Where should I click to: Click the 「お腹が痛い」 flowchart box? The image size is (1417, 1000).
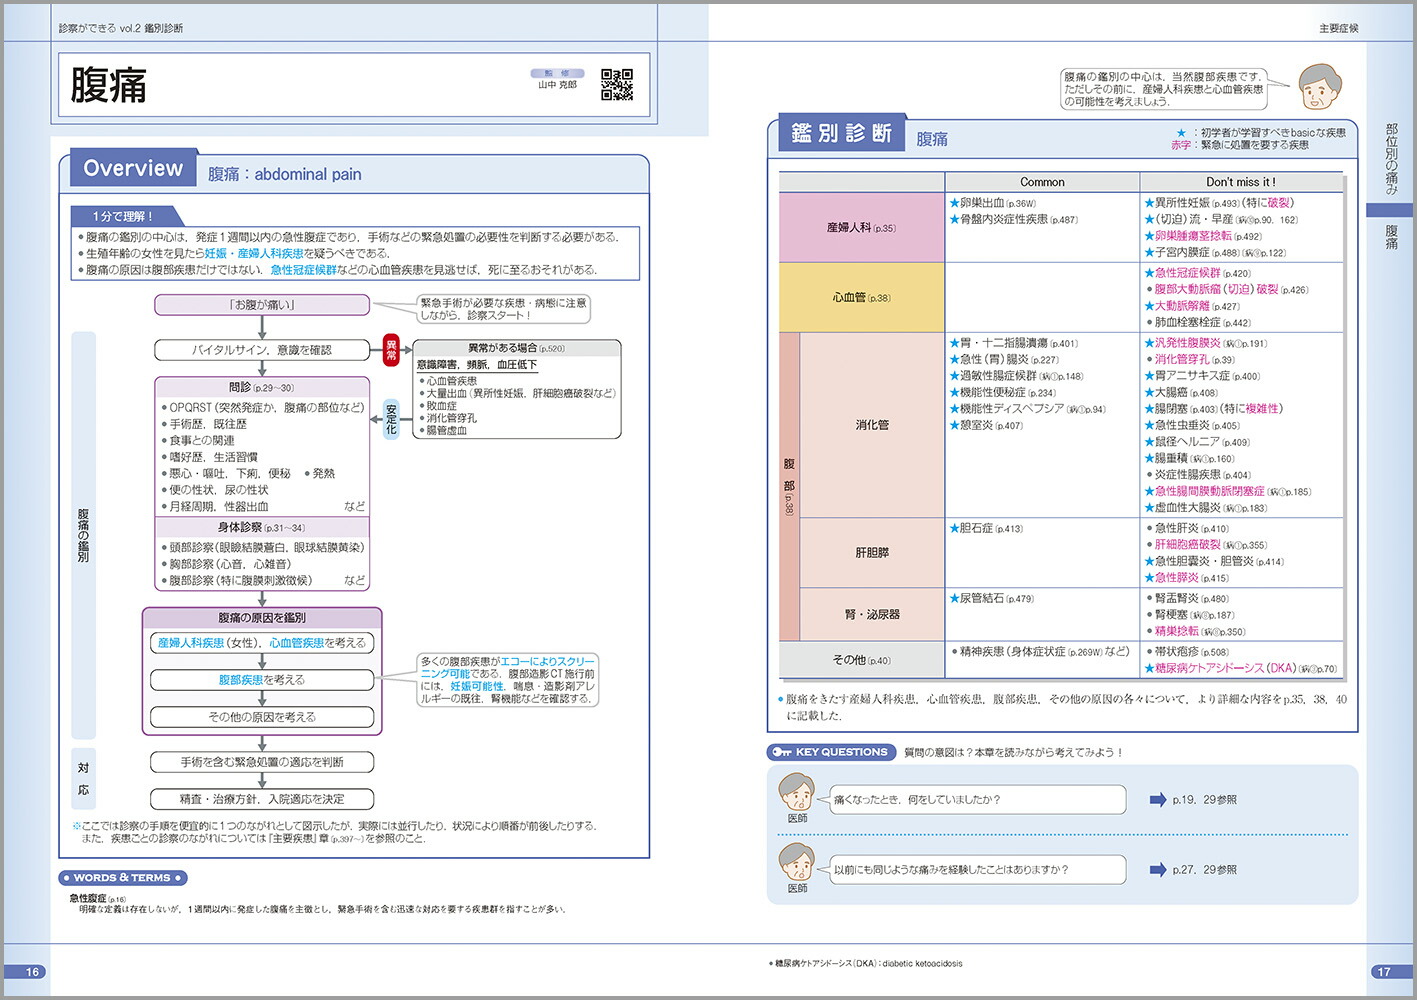click(x=262, y=305)
